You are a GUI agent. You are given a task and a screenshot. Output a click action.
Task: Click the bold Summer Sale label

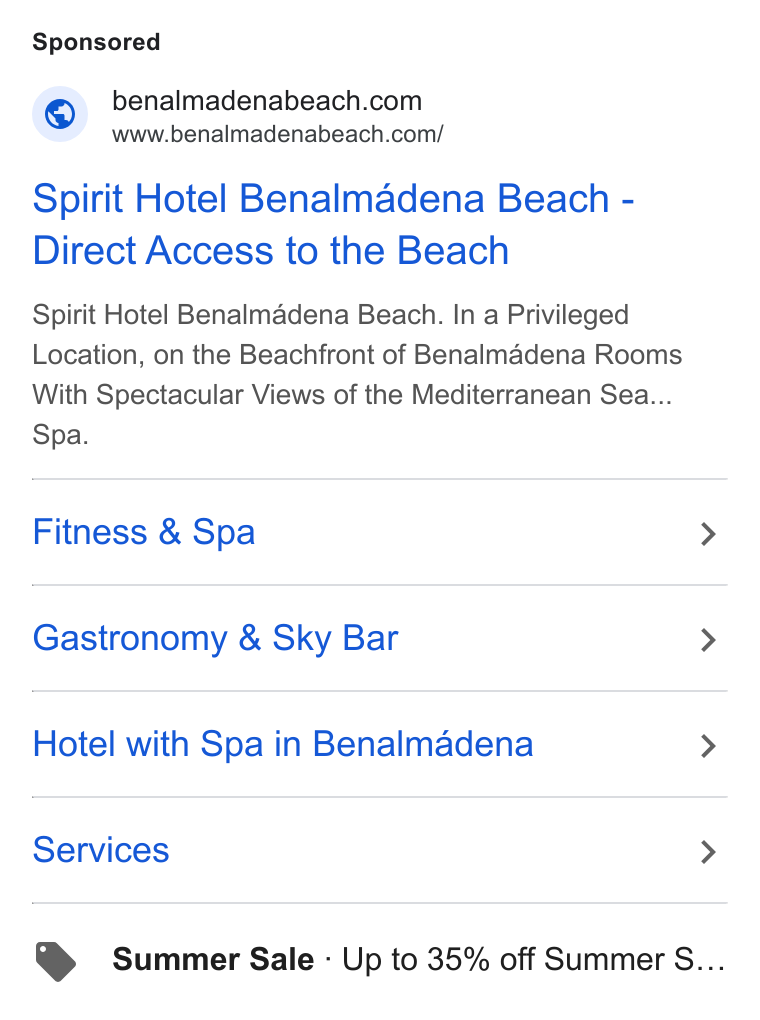point(213,960)
